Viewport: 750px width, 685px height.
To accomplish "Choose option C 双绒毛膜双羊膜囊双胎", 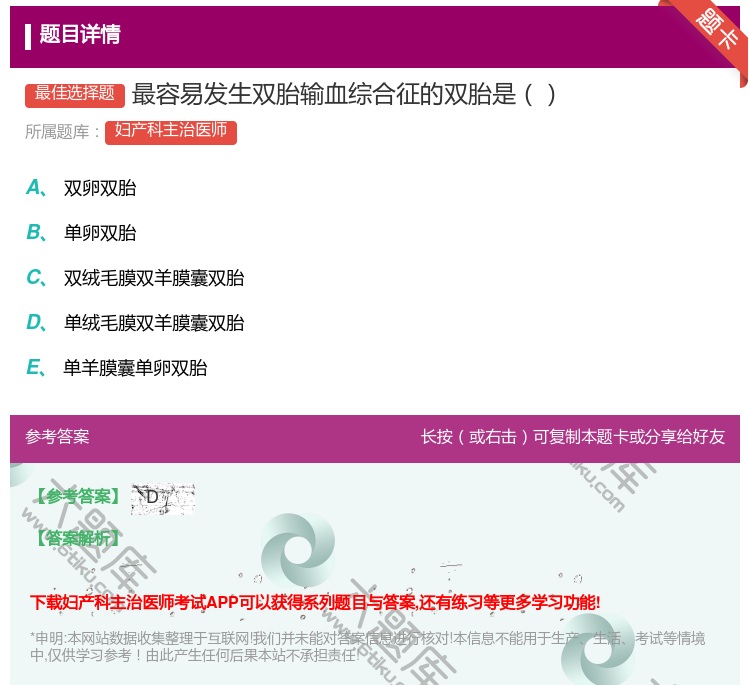I will 135,278.
